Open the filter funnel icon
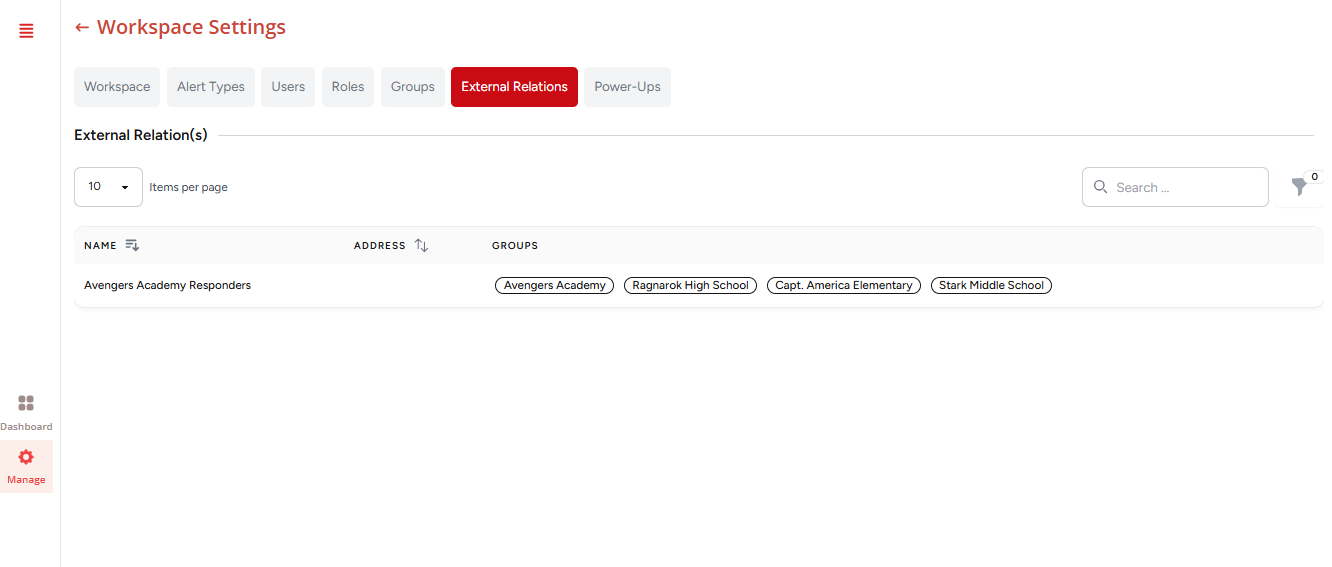The image size is (1332, 567). pyautogui.click(x=1299, y=187)
